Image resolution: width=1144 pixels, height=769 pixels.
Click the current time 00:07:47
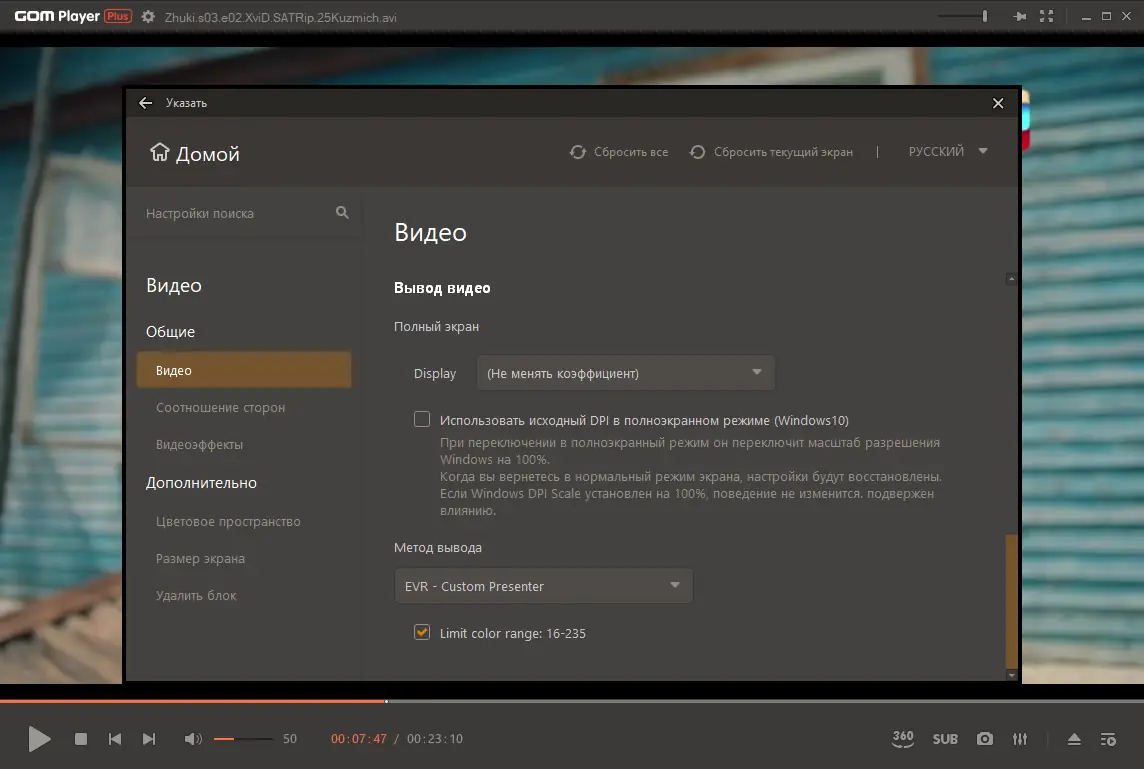click(359, 739)
